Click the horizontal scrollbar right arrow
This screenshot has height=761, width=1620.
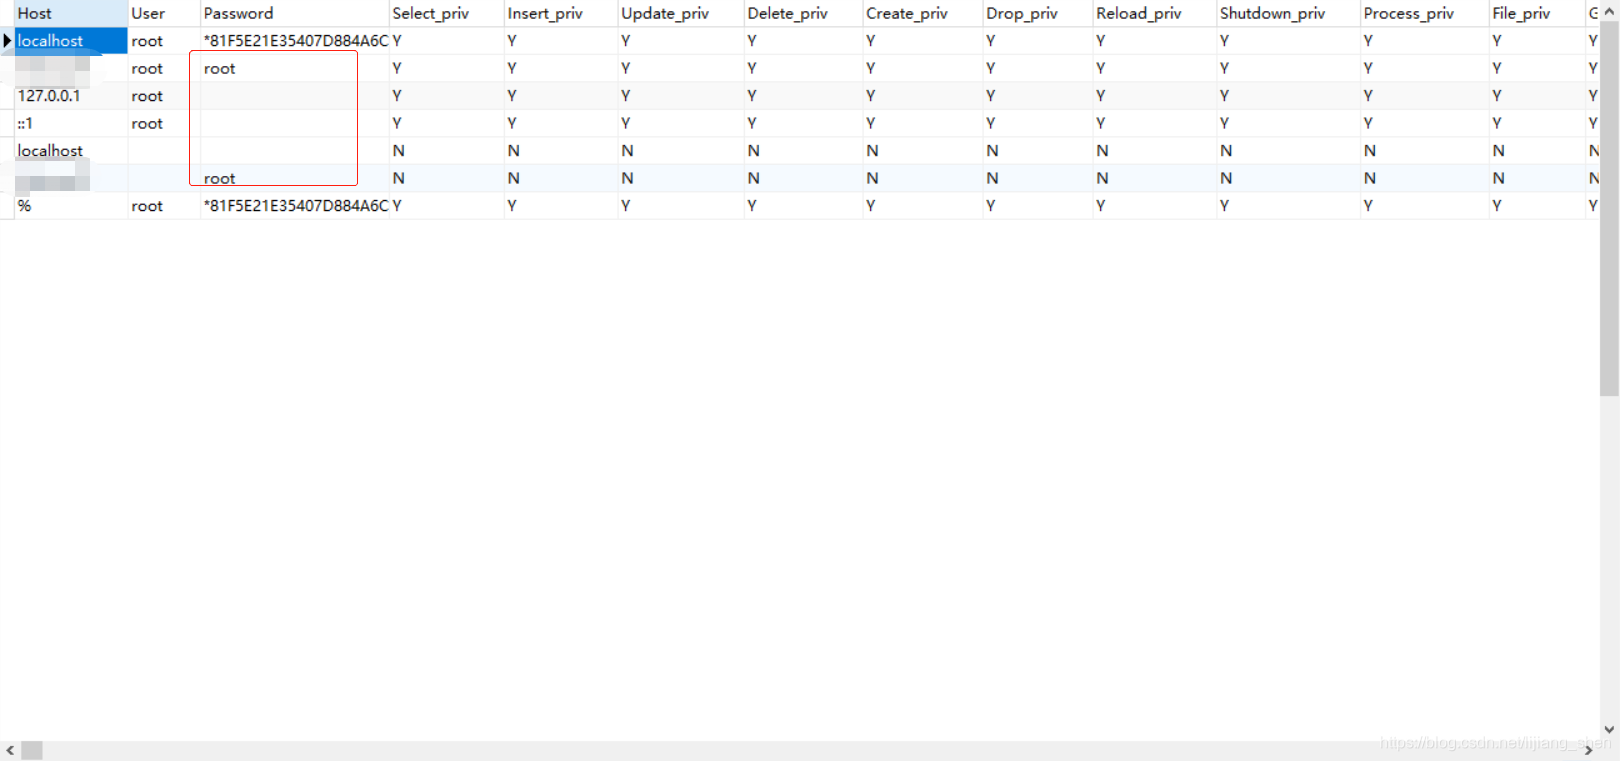1588,750
